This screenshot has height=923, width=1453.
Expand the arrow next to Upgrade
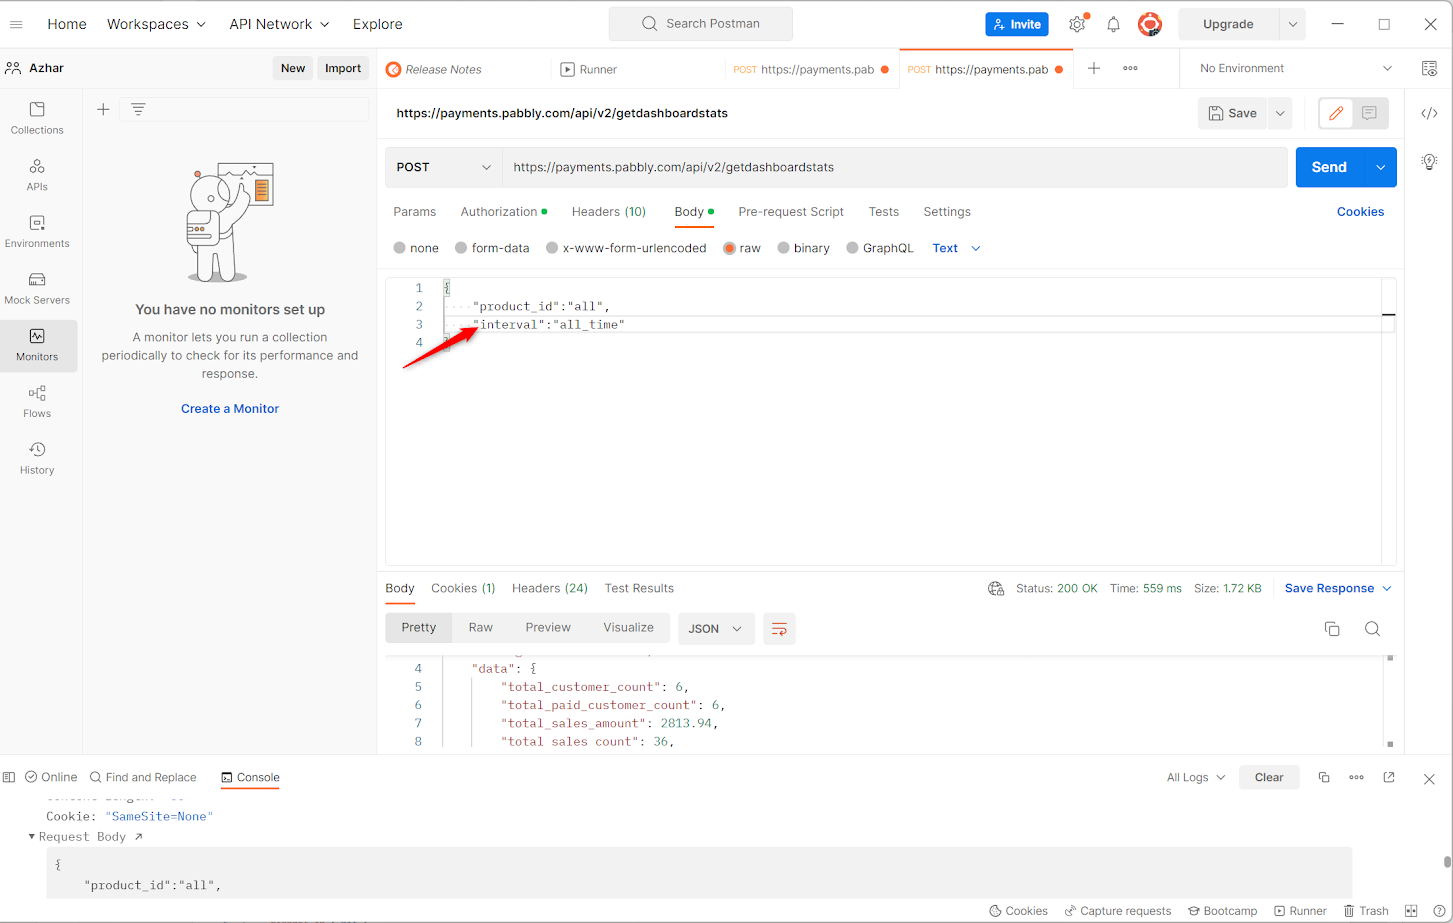tap(1292, 24)
